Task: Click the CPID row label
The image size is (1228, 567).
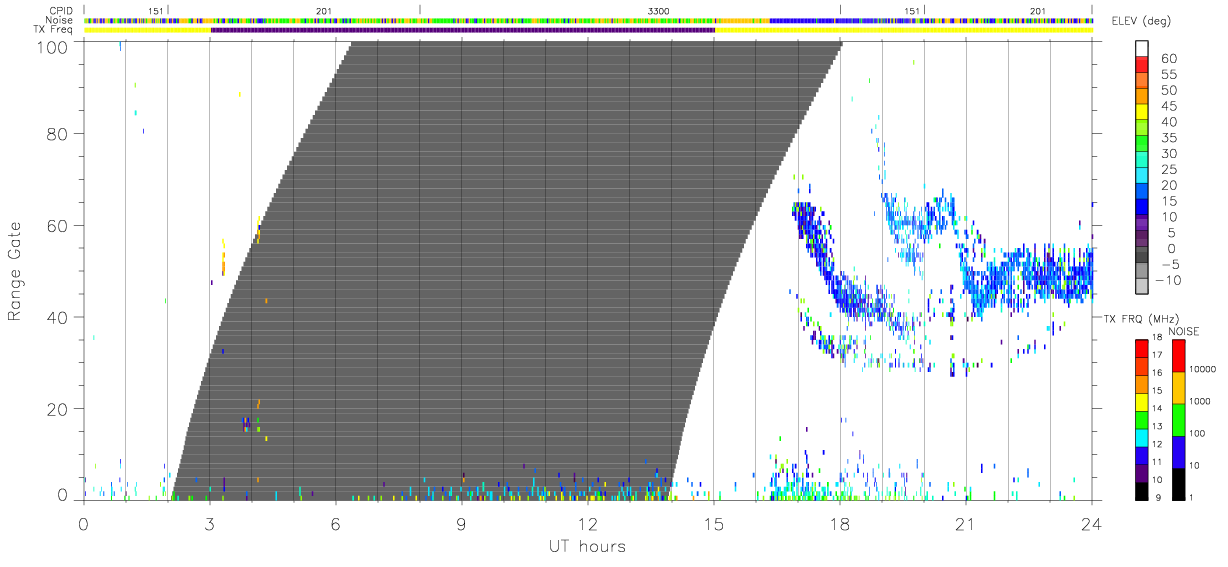Action: (59, 10)
